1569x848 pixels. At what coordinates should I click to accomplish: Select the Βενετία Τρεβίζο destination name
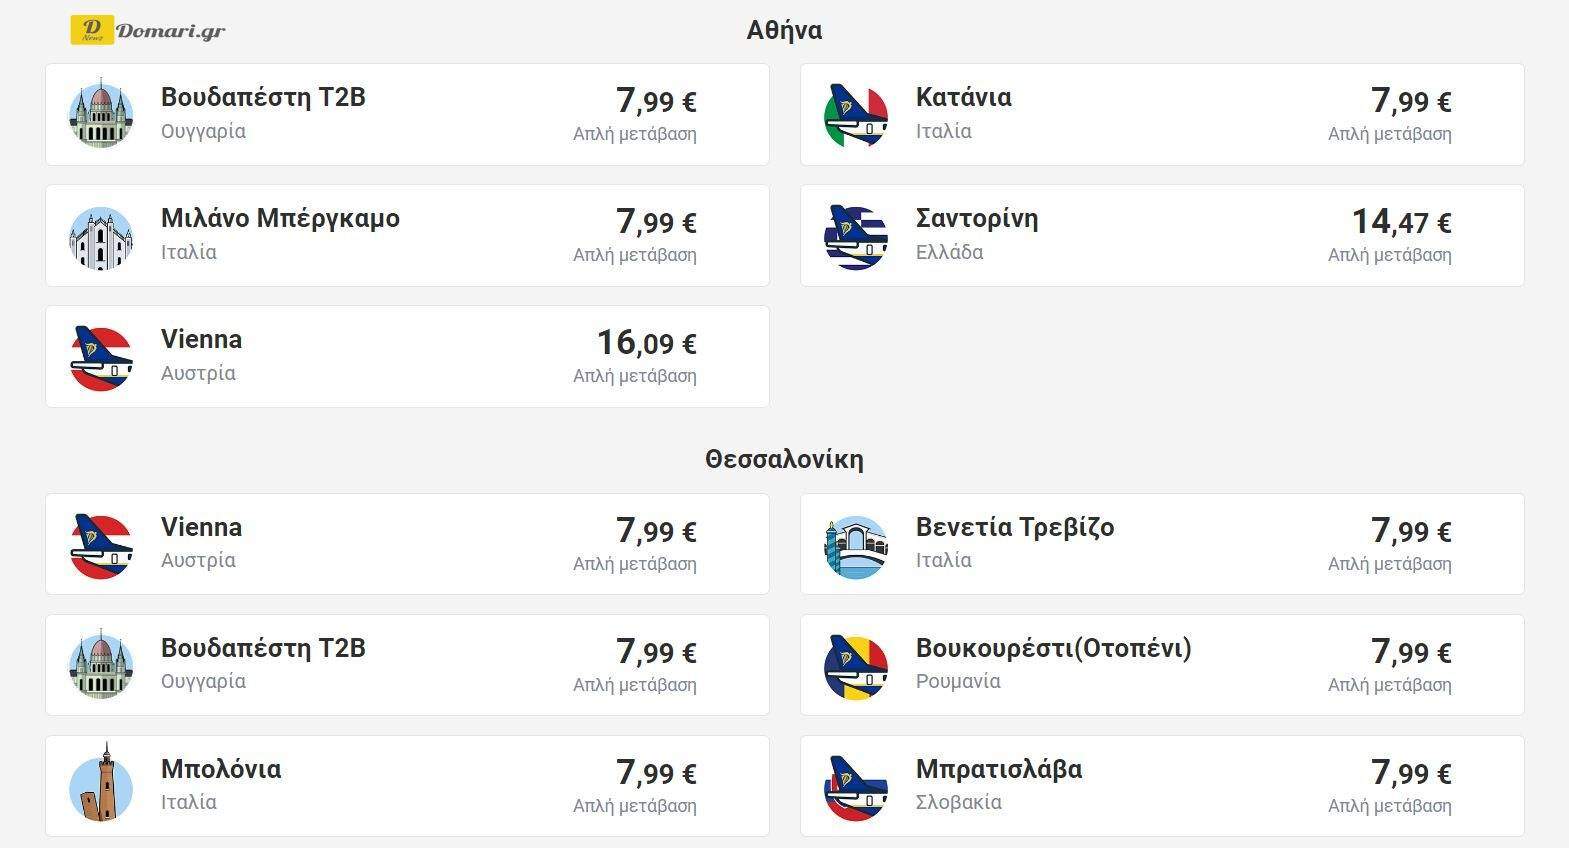pos(1014,527)
